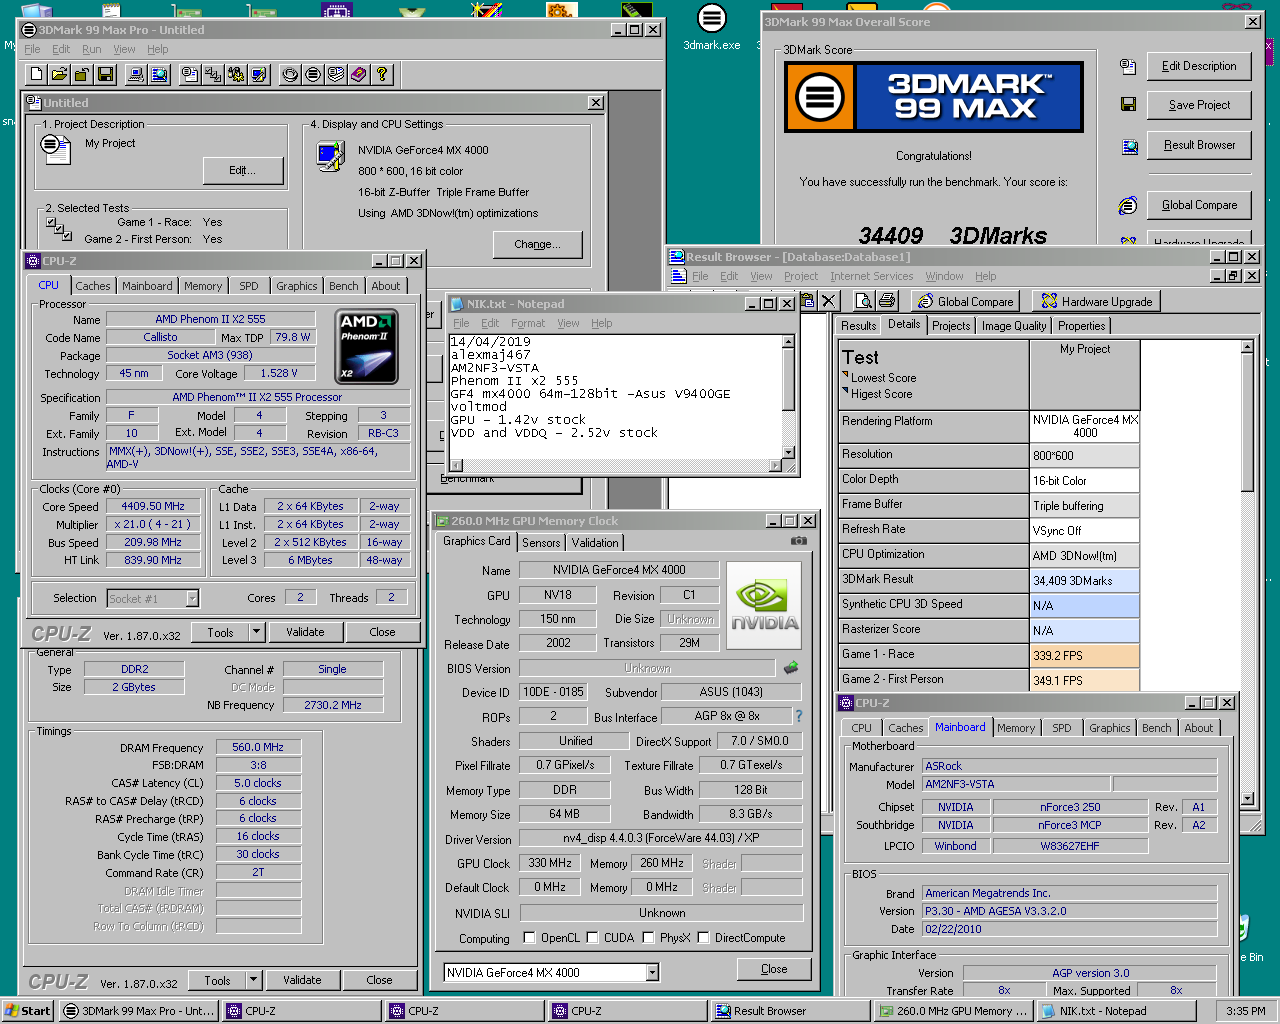
Task: Open the 3dmark.exe desktop icon
Action: [712, 27]
